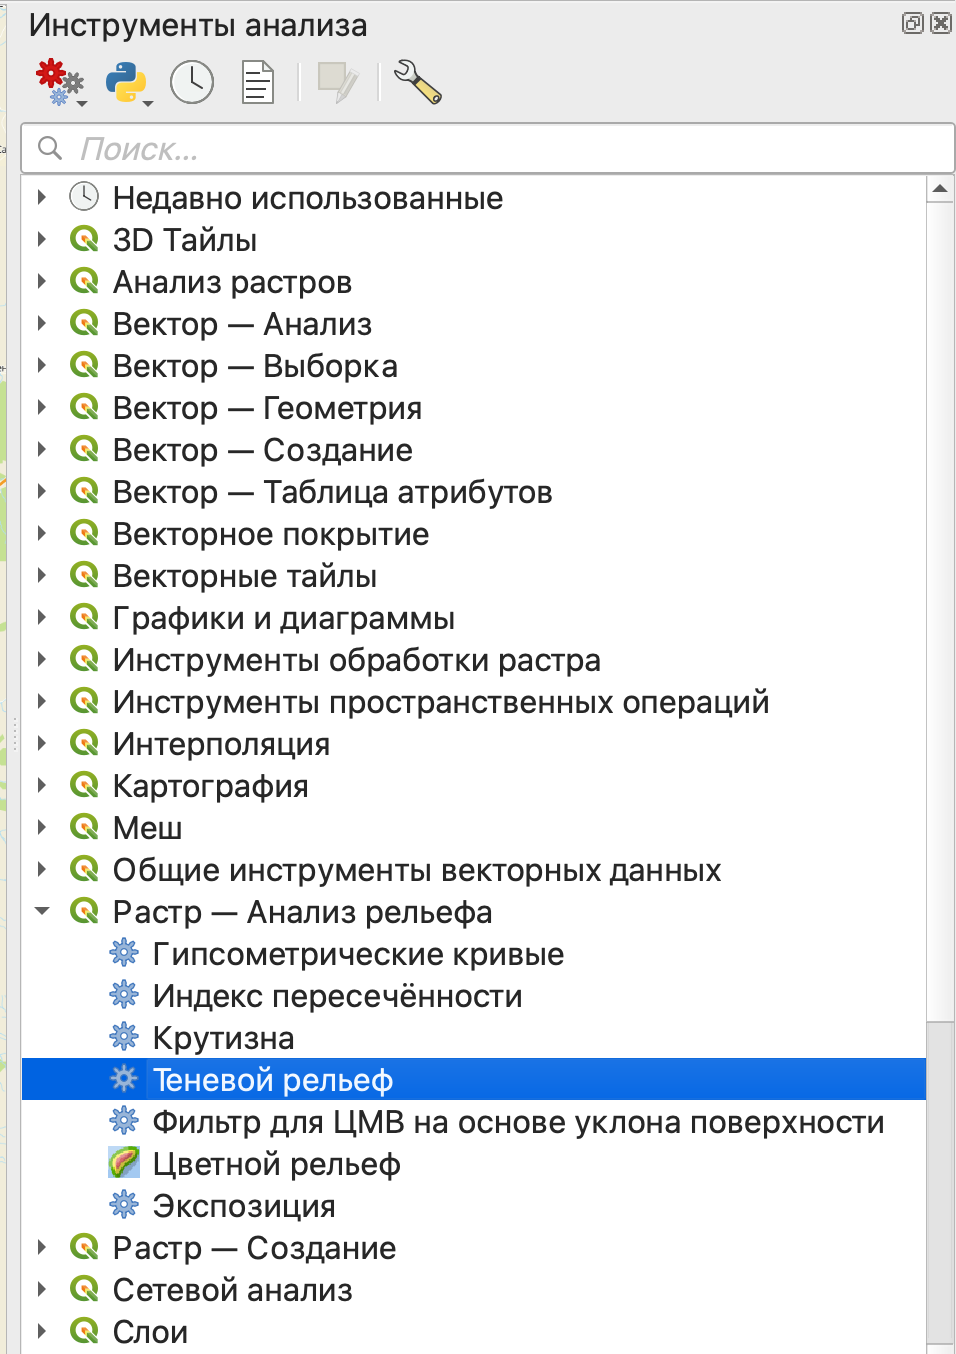
Task: Float the panel using the dock button
Action: click(x=912, y=23)
